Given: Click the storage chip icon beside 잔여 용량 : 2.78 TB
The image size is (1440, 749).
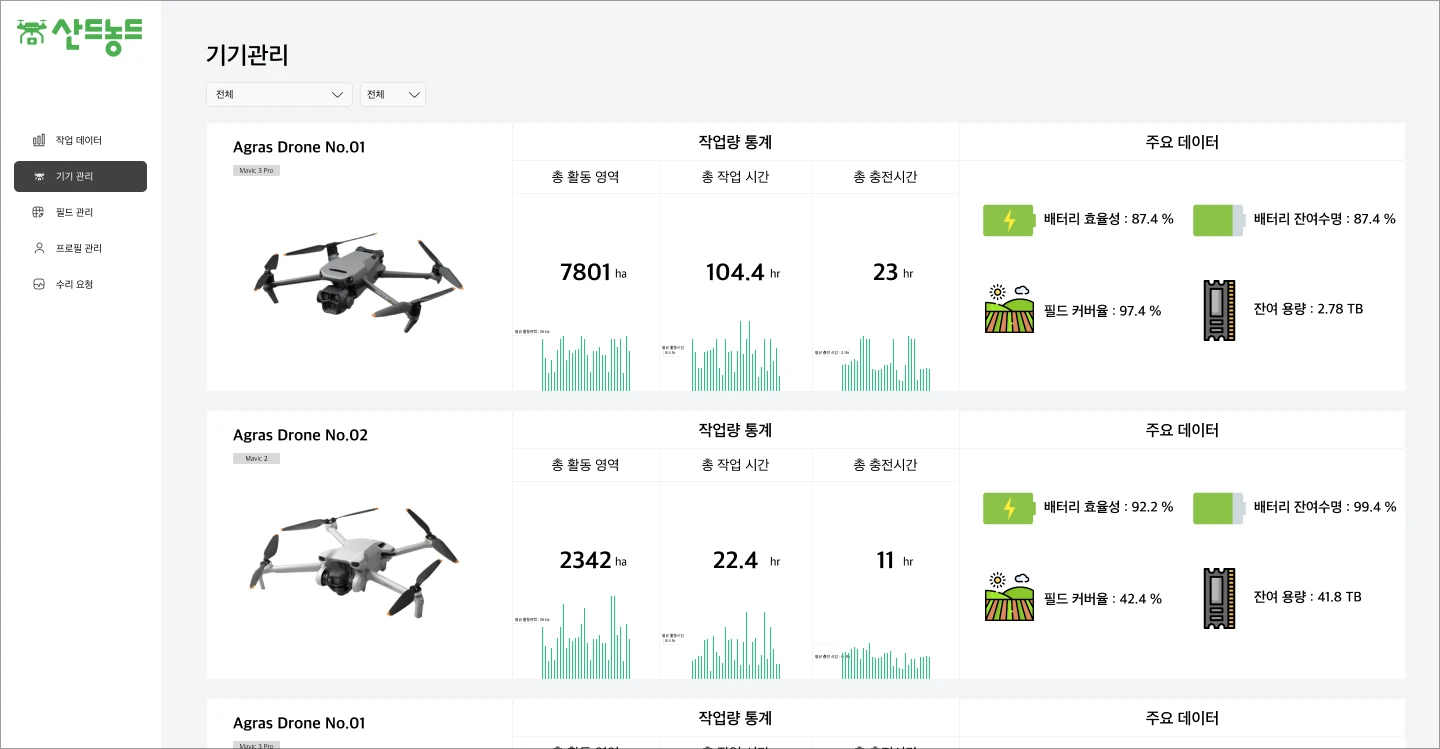Looking at the screenshot, I should (x=1219, y=310).
